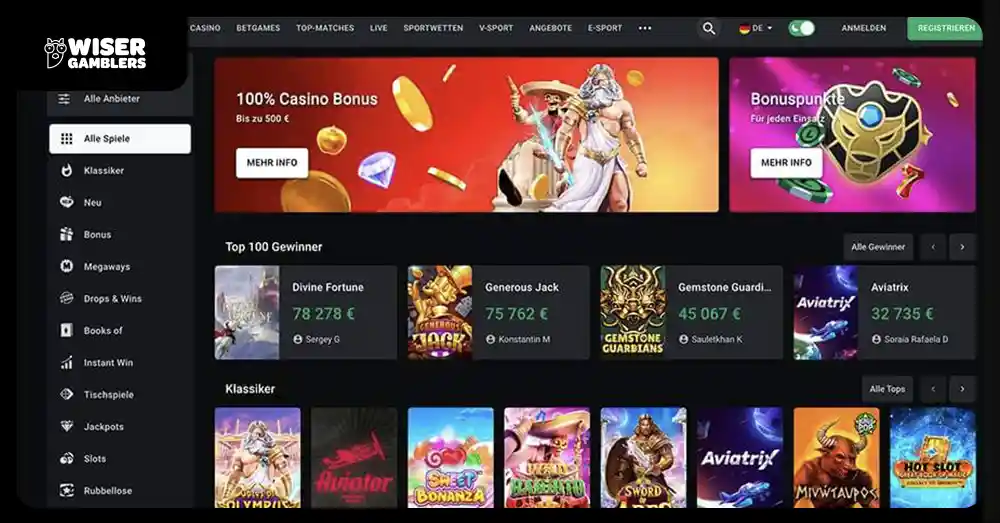This screenshot has width=1000, height=523.
Task: Expand the three-dots more menu
Action: pyautogui.click(x=645, y=28)
